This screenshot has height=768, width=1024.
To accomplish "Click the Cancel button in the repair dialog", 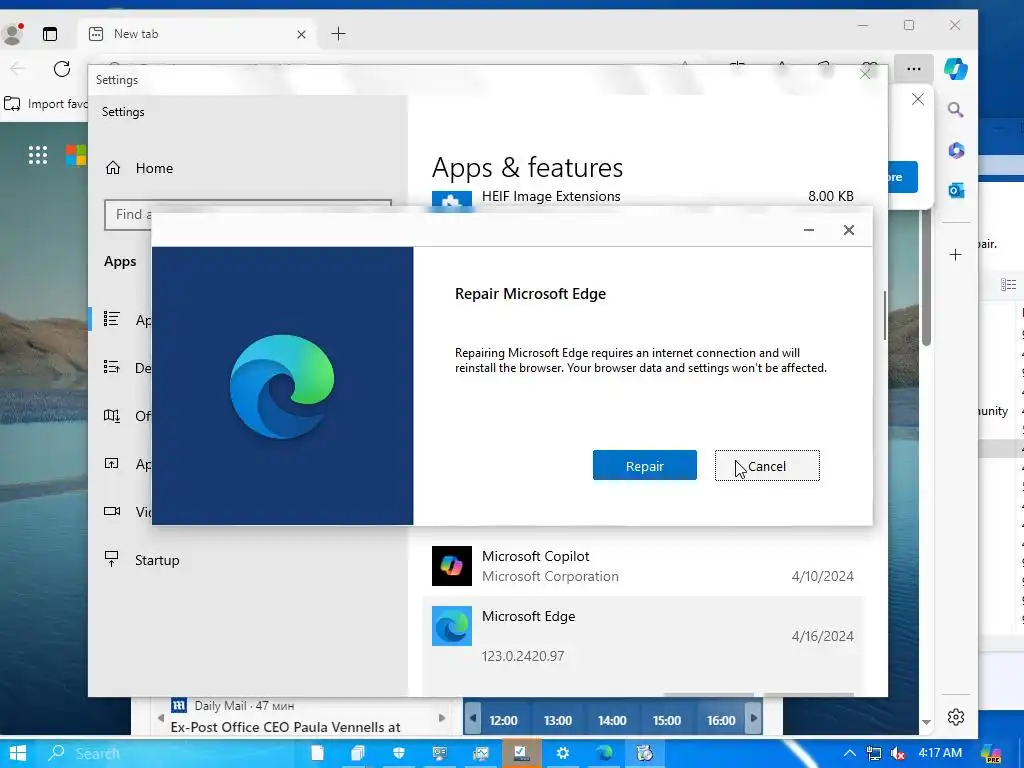I will click(767, 466).
